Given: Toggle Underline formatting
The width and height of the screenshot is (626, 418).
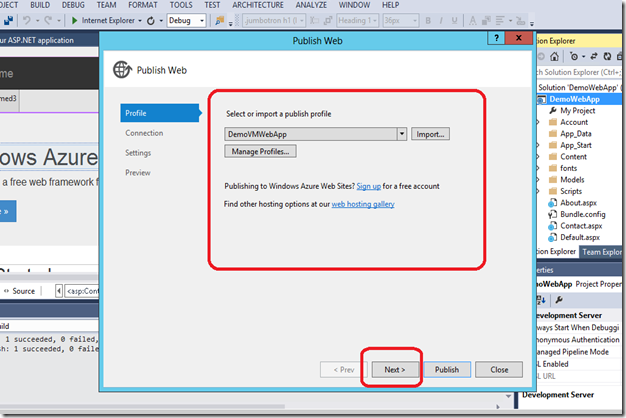Looking at the screenshot, I should pyautogui.click(x=454, y=21).
